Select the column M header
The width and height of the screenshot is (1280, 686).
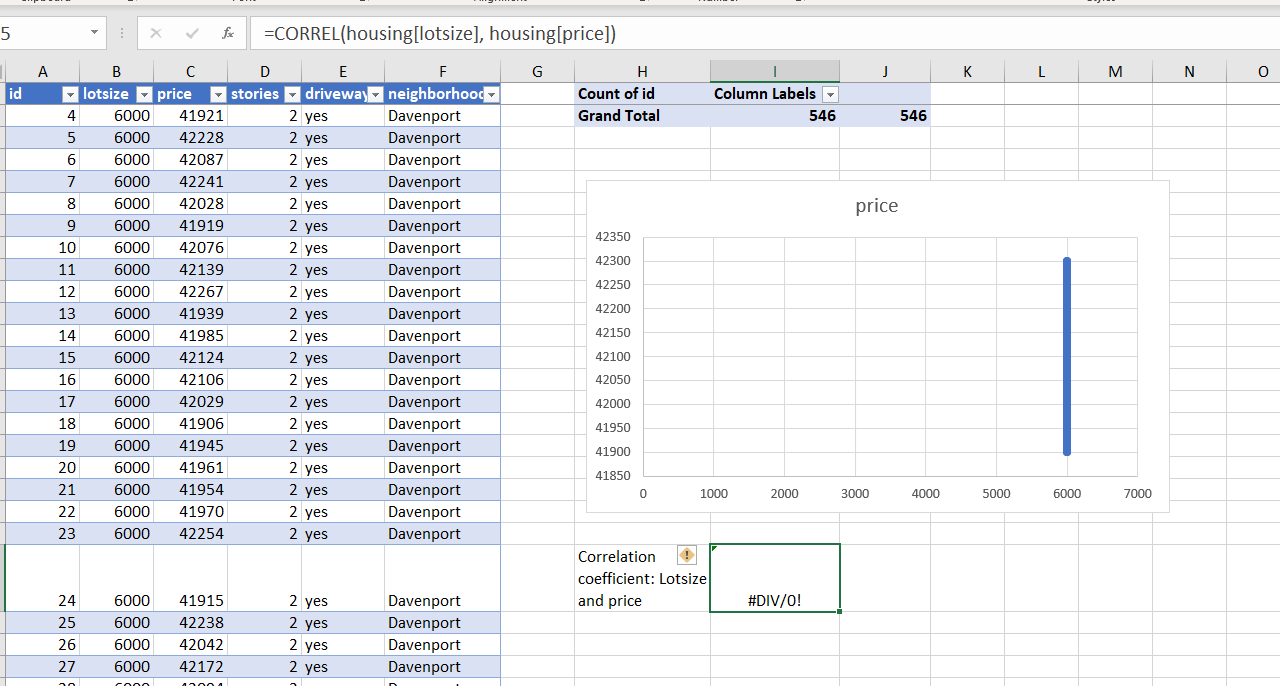1115,71
